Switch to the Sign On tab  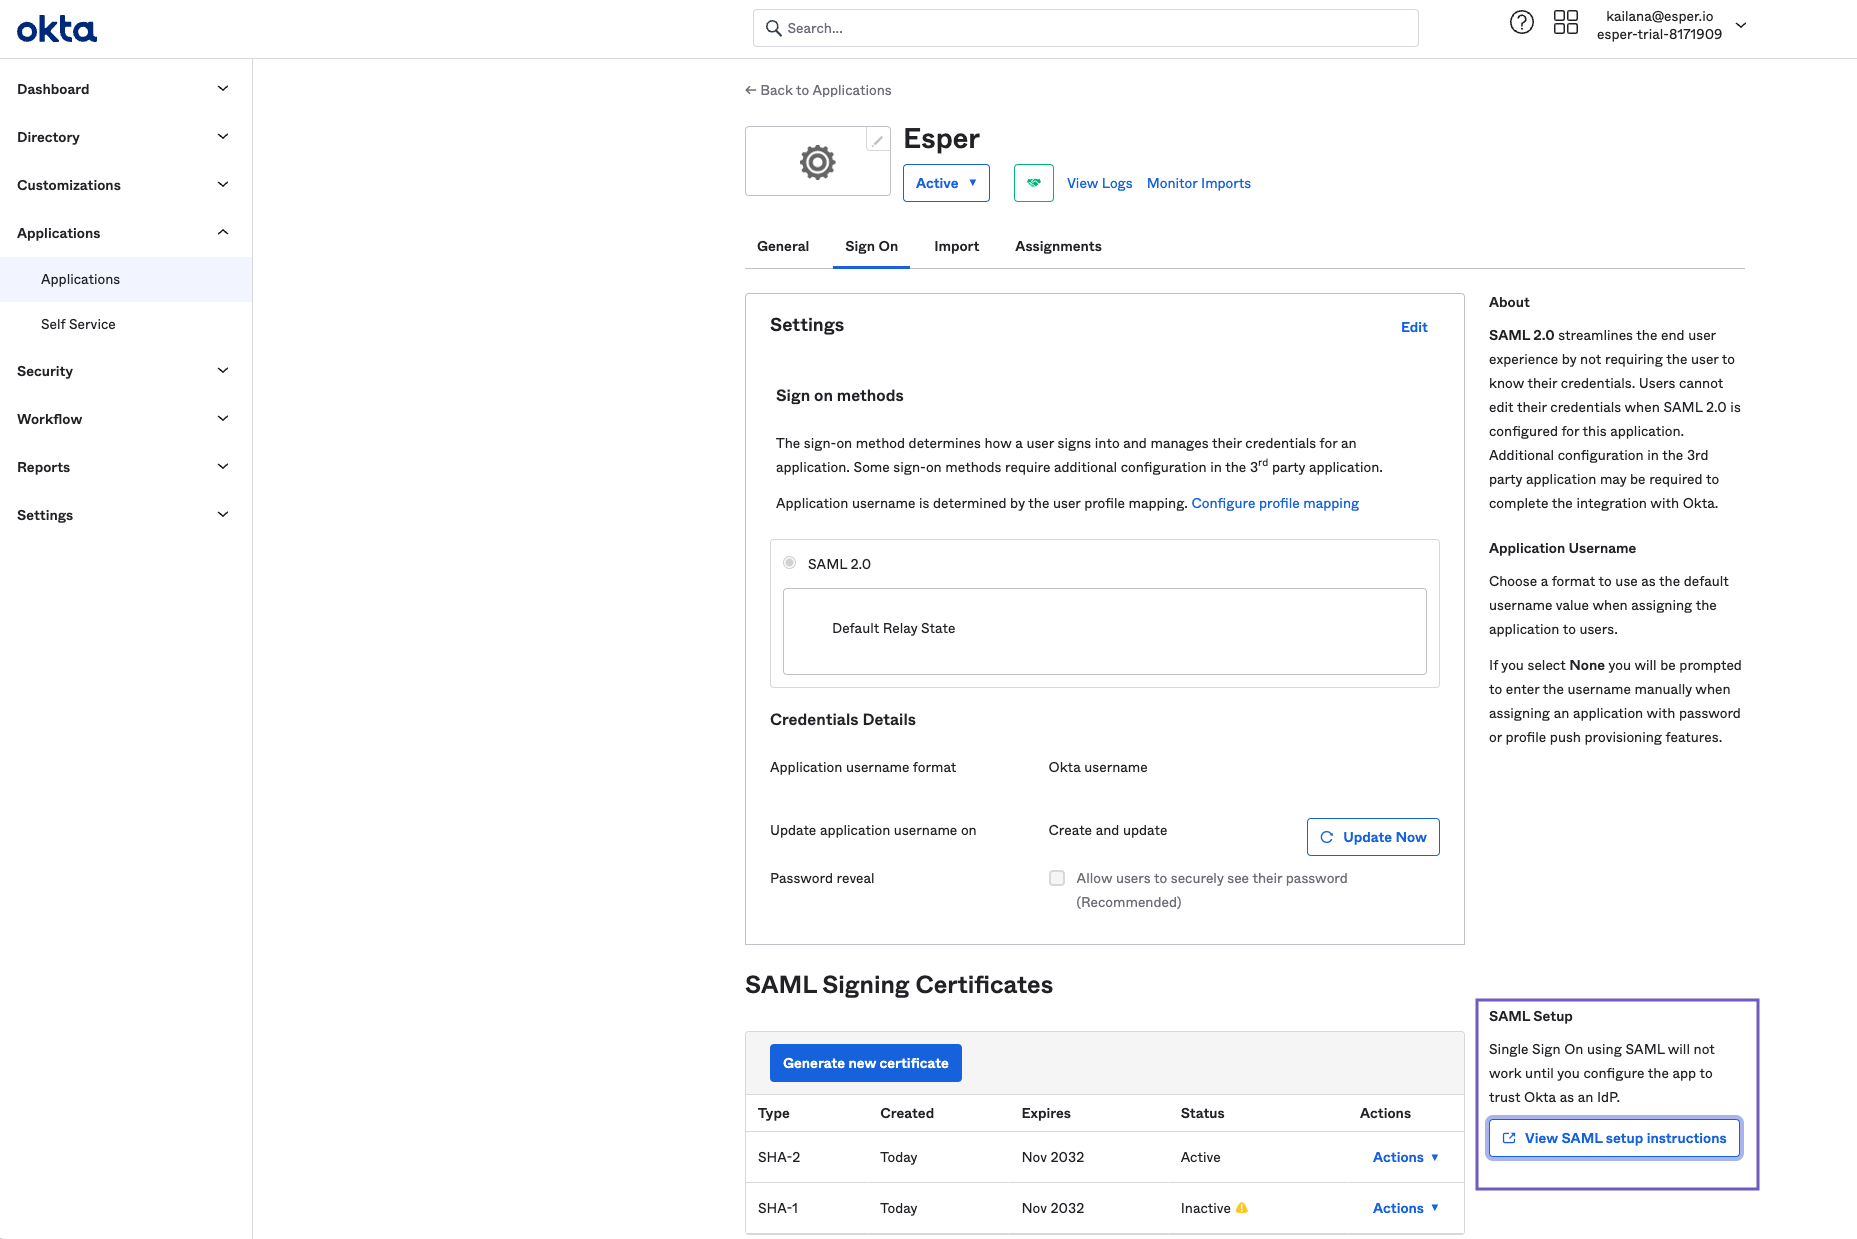click(x=871, y=246)
